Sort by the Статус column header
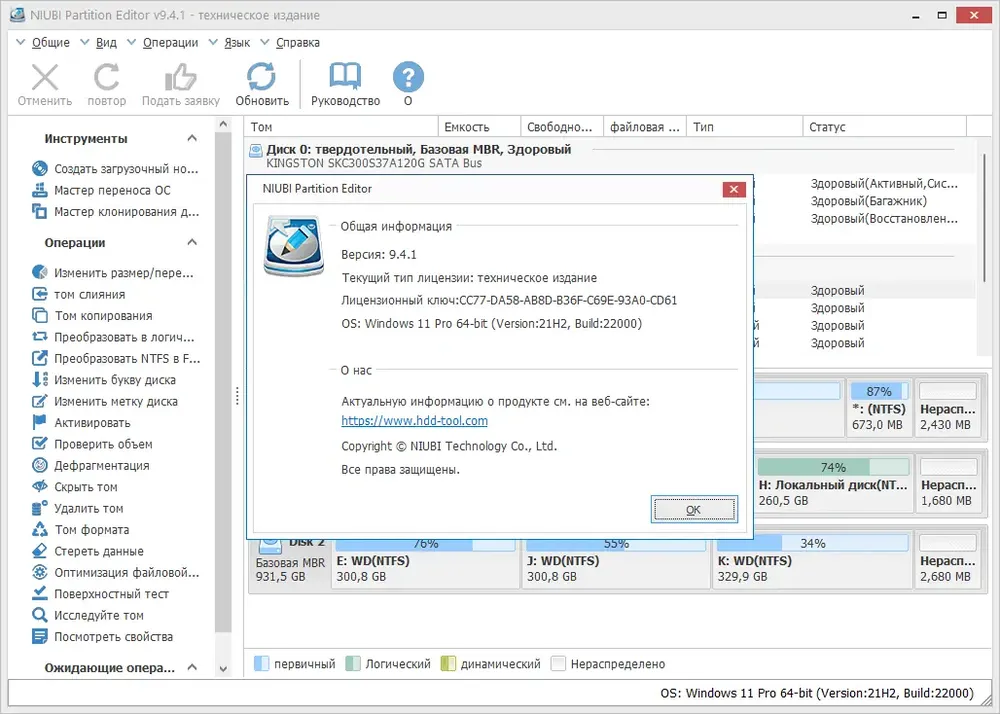 pyautogui.click(x=885, y=127)
